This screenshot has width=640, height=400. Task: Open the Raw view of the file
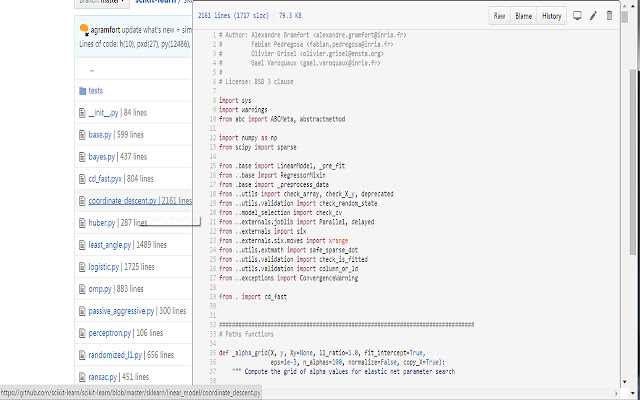click(499, 16)
